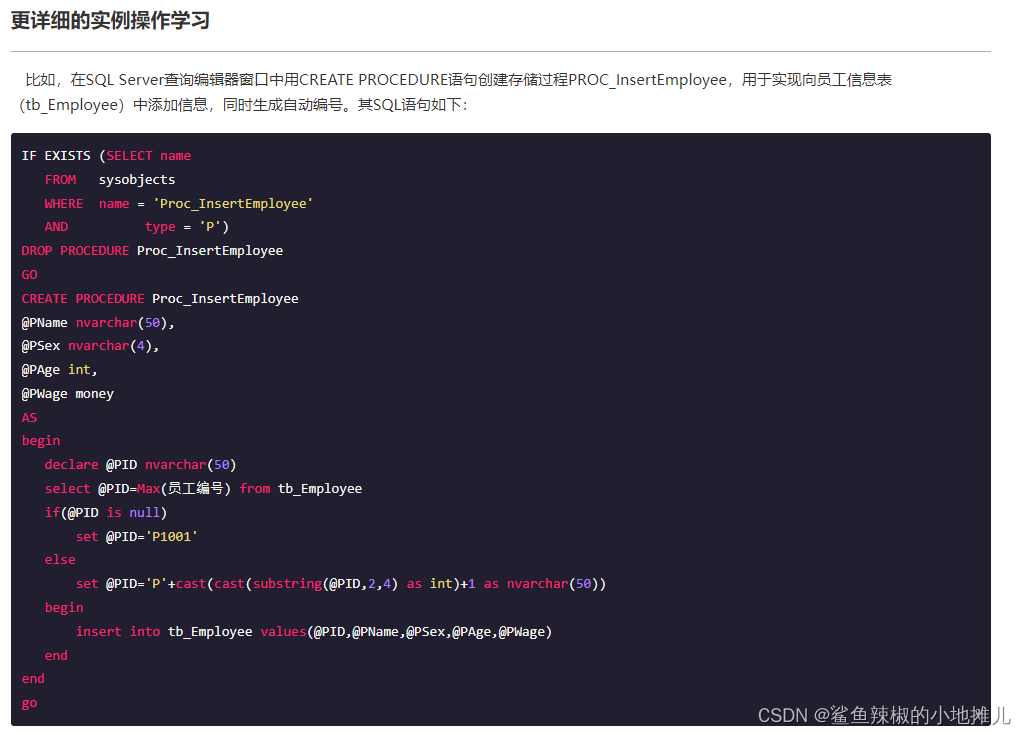Click the set @PID='P'+cast(cast(substring line
The height and width of the screenshot is (735, 1026).
(x=341, y=584)
